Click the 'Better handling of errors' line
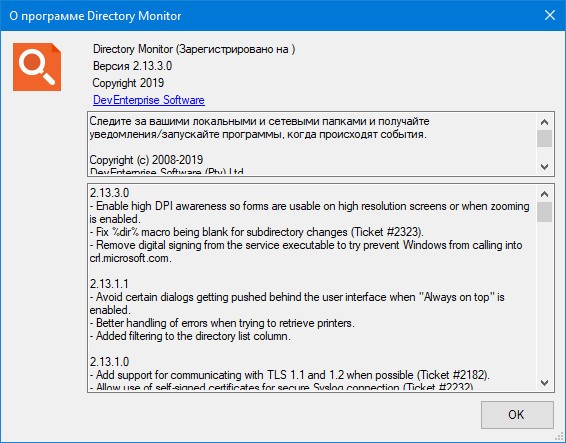Screen dimensions: 566x443 pyautogui.click(x=222, y=323)
